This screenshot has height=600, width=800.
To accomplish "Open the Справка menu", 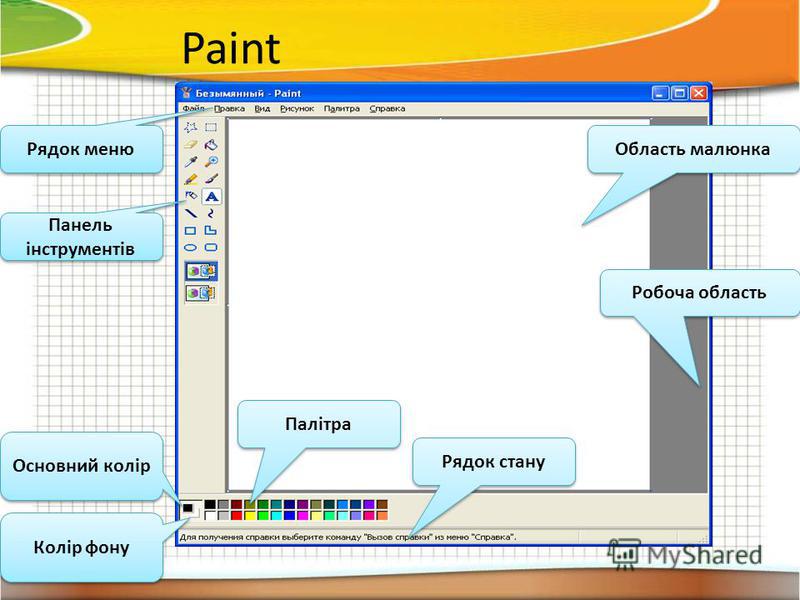I will point(387,109).
